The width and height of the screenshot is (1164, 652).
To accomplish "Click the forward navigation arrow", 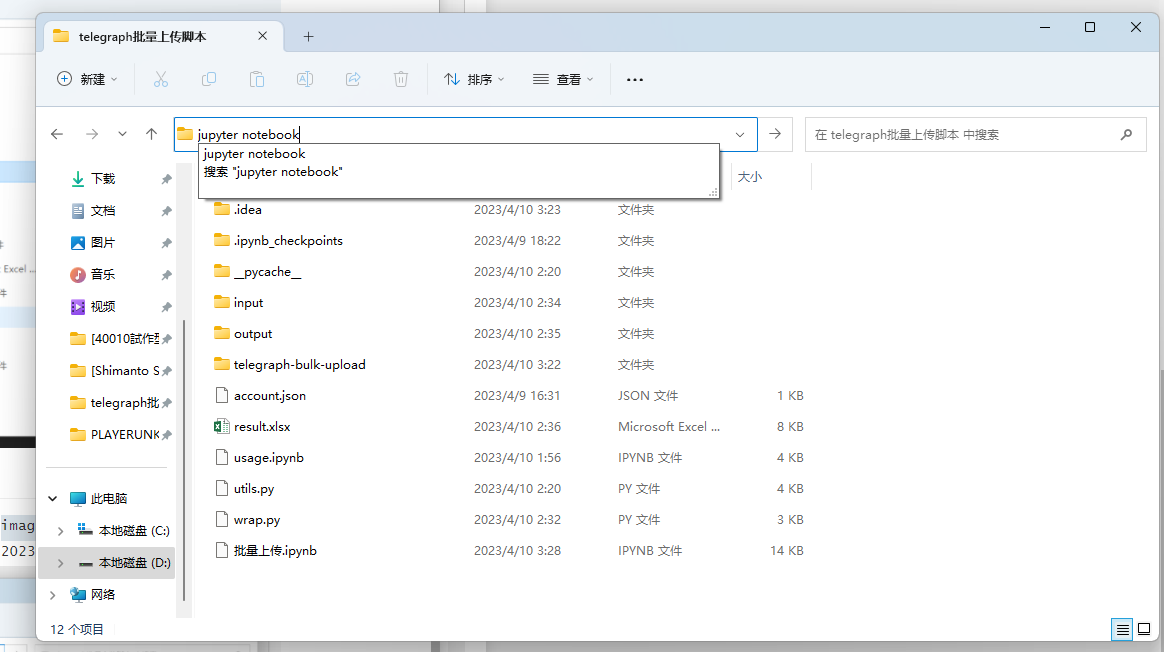I will coord(92,134).
